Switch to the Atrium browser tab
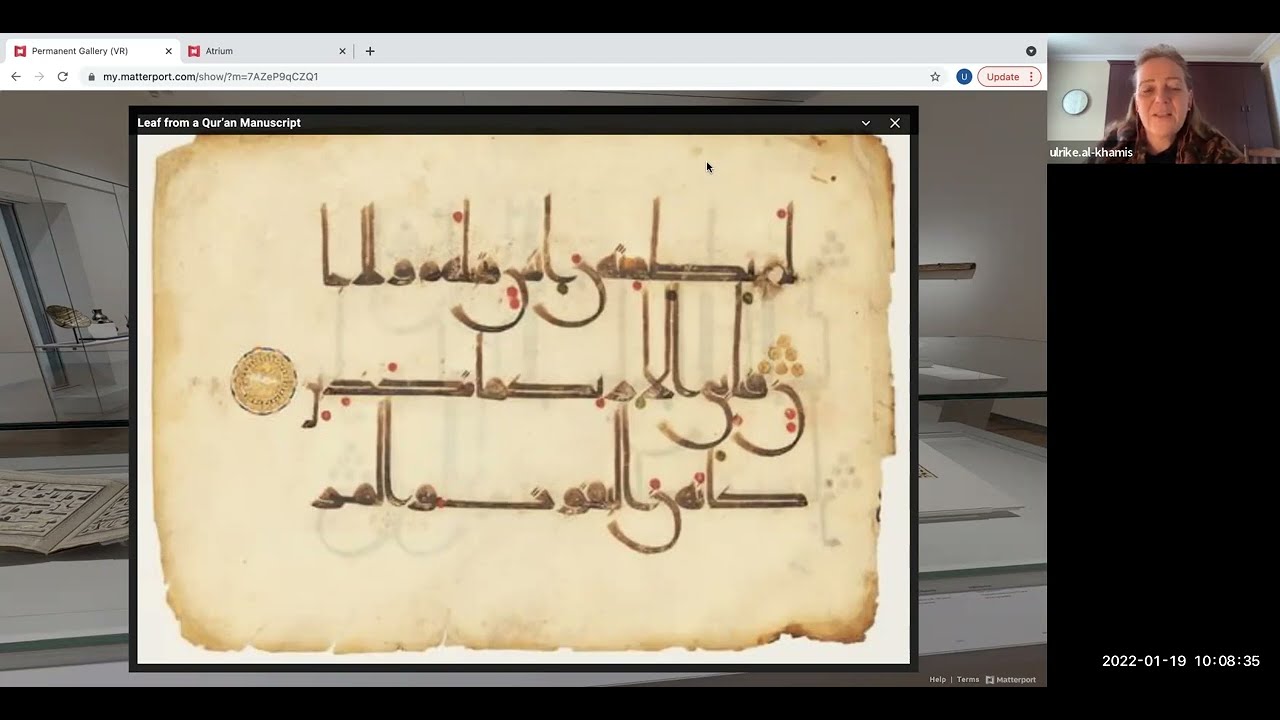Image resolution: width=1280 pixels, height=720 pixels. [266, 51]
